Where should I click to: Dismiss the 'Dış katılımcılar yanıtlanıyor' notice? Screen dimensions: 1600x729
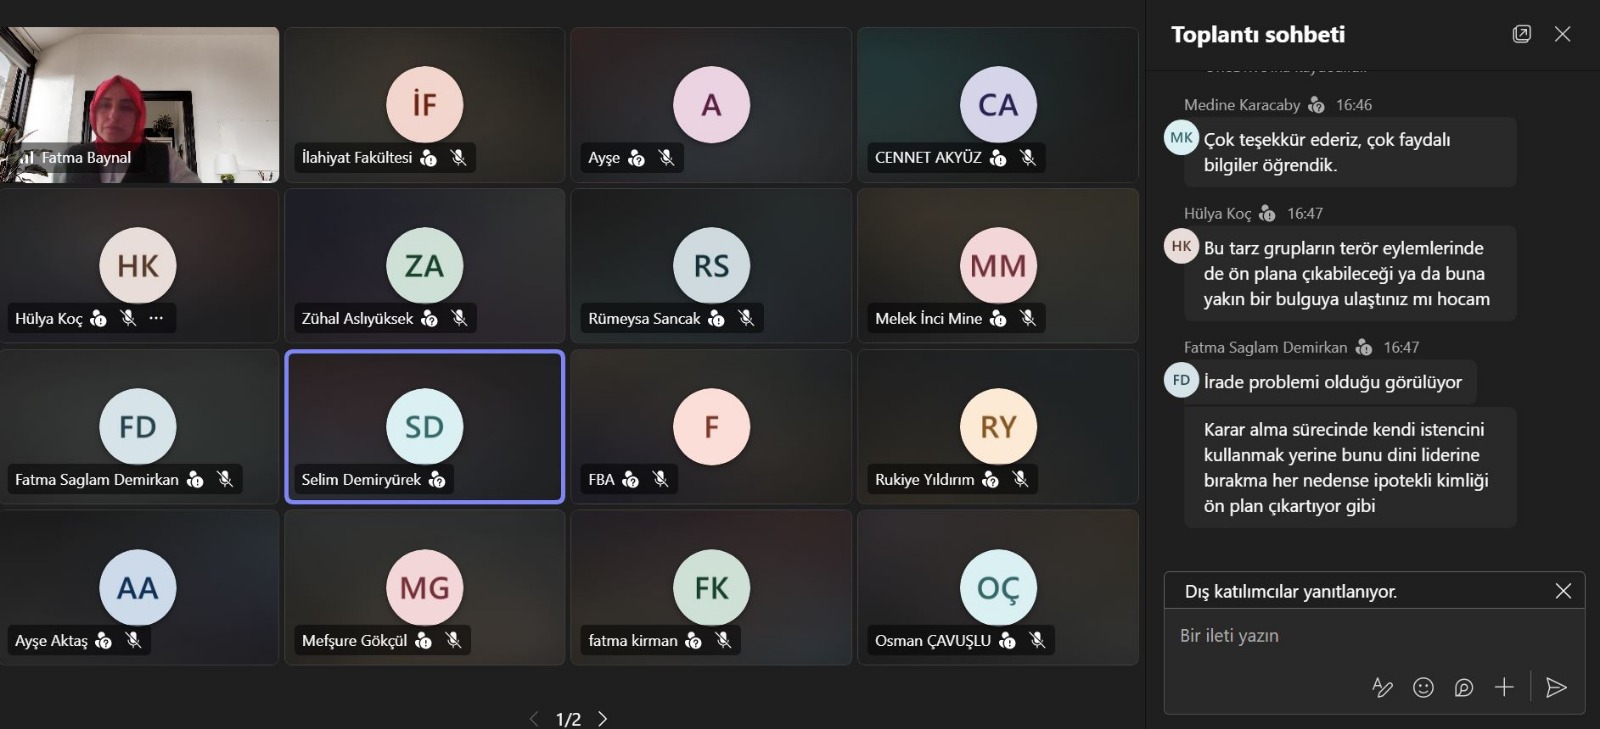point(1563,591)
